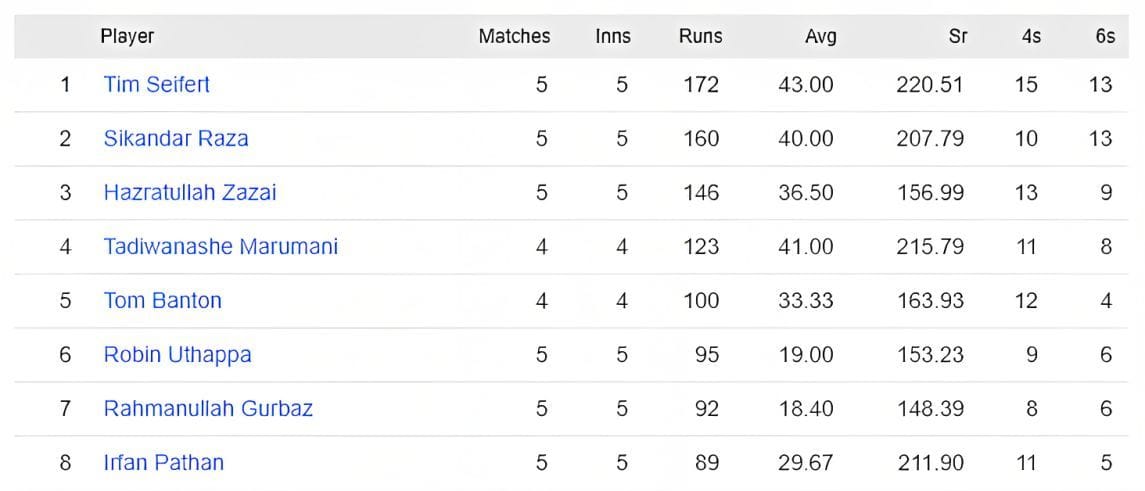Sort by the Avg column header
Image resolution: width=1145 pixels, height=491 pixels.
pos(820,37)
